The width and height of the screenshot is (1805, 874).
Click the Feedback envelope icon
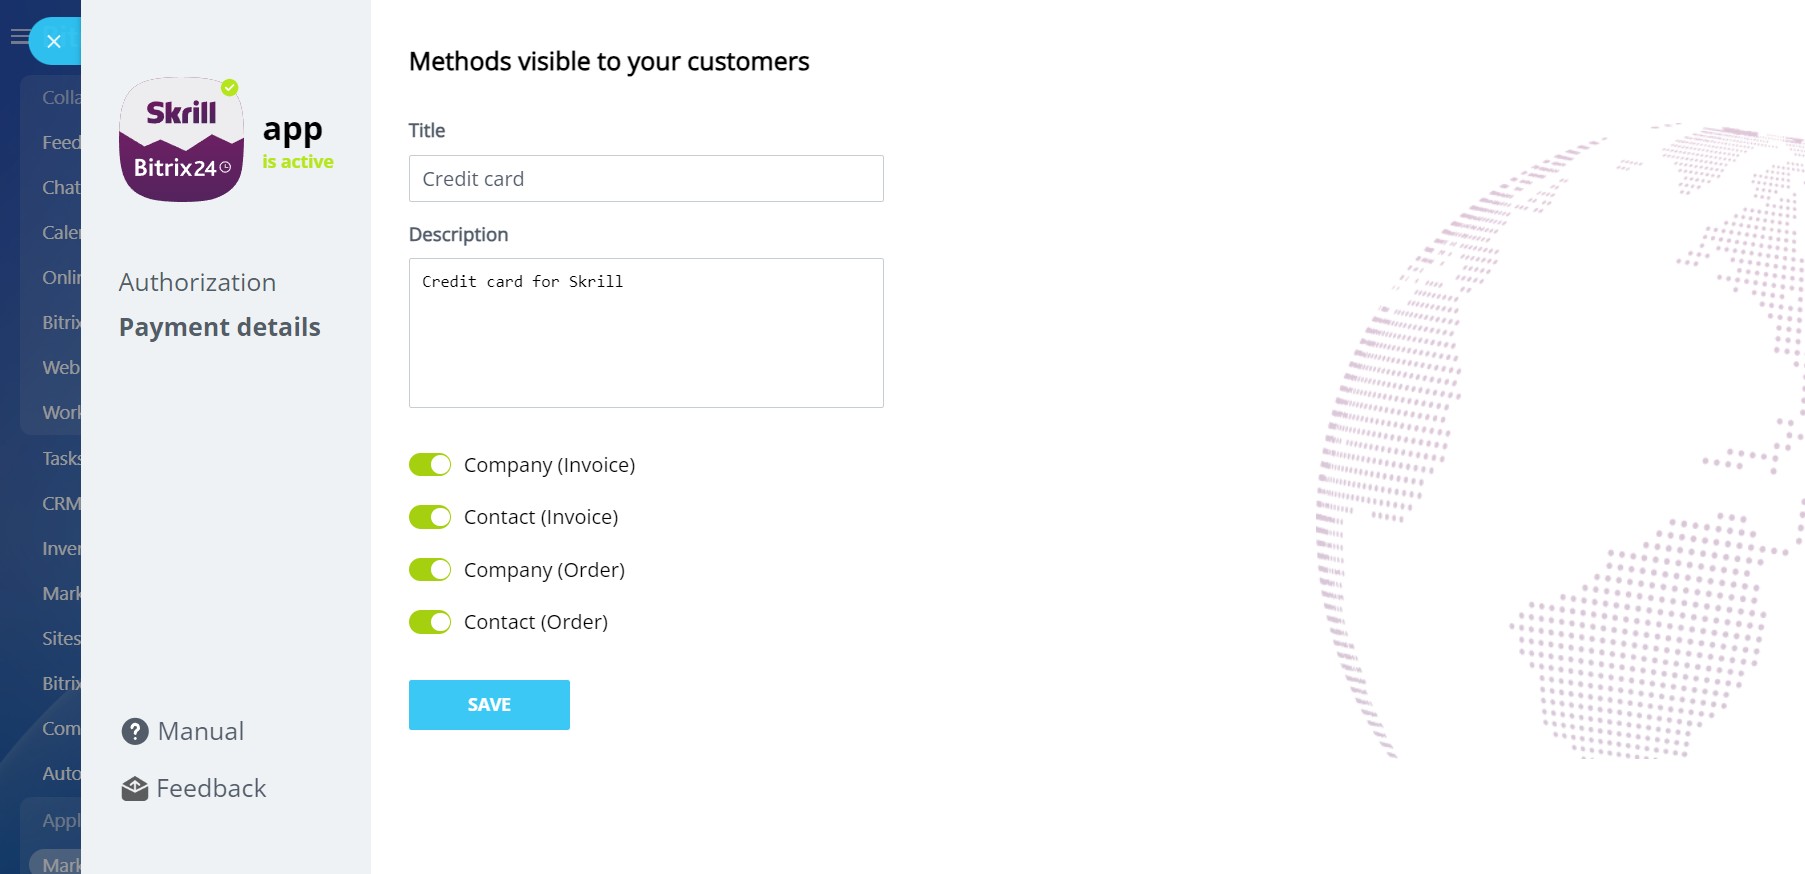coord(135,789)
